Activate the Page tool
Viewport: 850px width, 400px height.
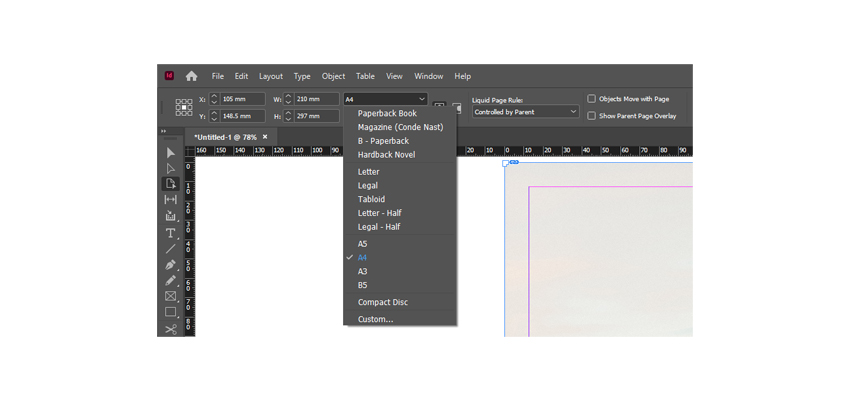[x=171, y=184]
